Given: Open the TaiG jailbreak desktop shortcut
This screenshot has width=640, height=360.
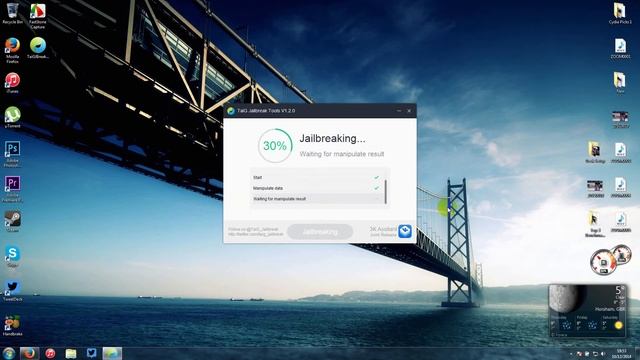Looking at the screenshot, I should pos(38,48).
